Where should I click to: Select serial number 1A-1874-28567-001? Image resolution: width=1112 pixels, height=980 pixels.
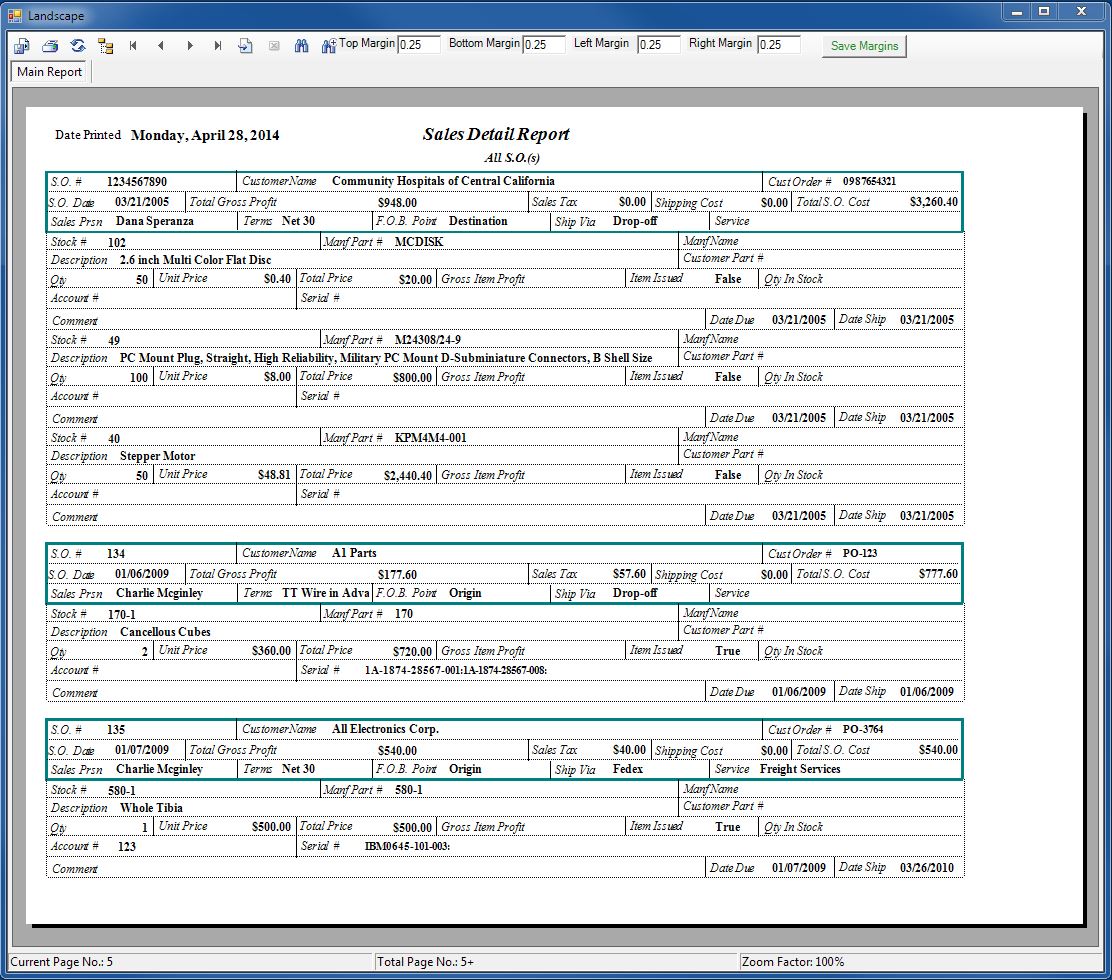413,670
